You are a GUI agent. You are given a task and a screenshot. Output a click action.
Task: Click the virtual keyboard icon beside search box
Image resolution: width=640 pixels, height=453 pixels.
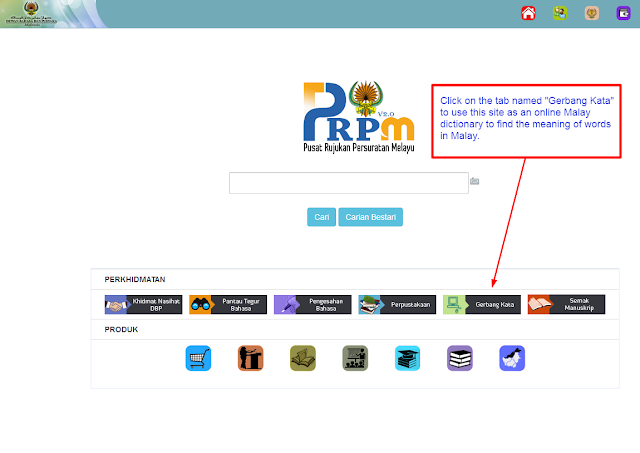(474, 181)
